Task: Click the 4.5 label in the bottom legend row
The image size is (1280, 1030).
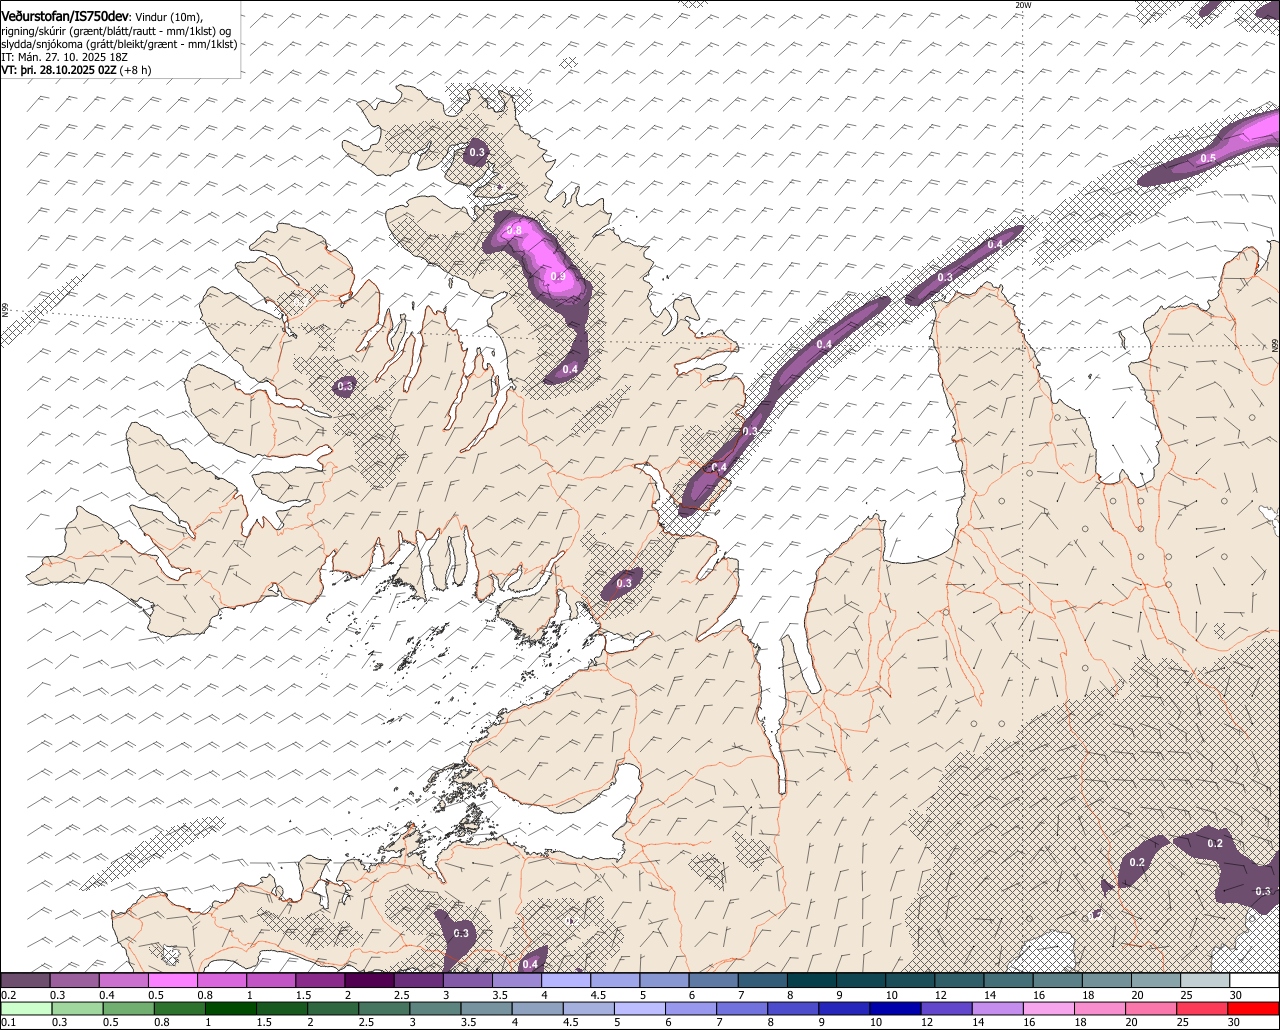Action: point(570,1022)
